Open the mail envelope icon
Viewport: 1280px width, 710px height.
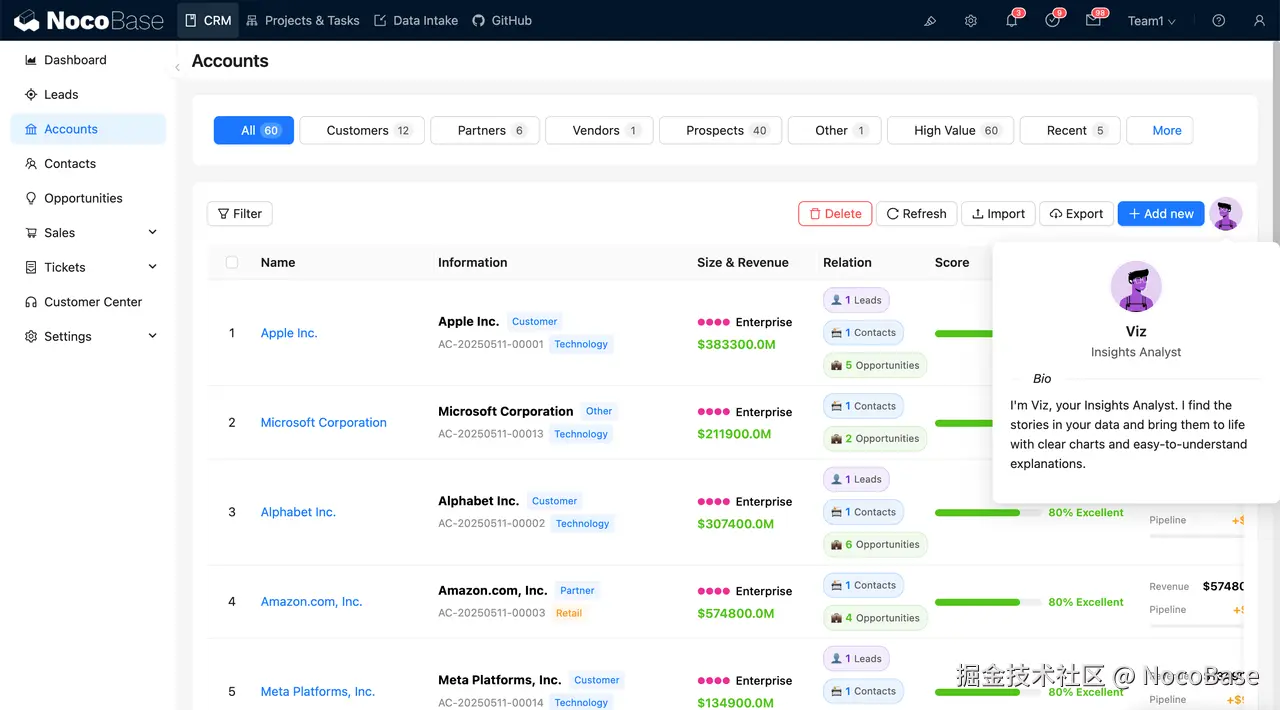(1093, 20)
